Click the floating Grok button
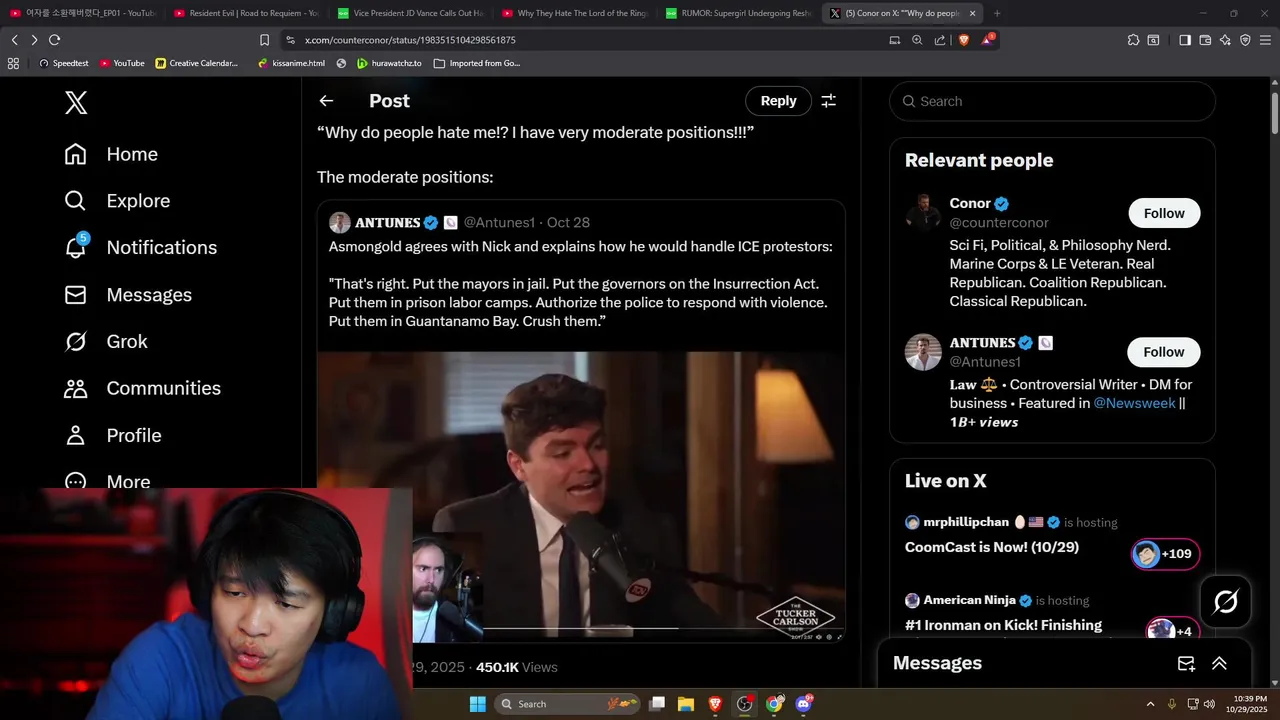 1226,601
